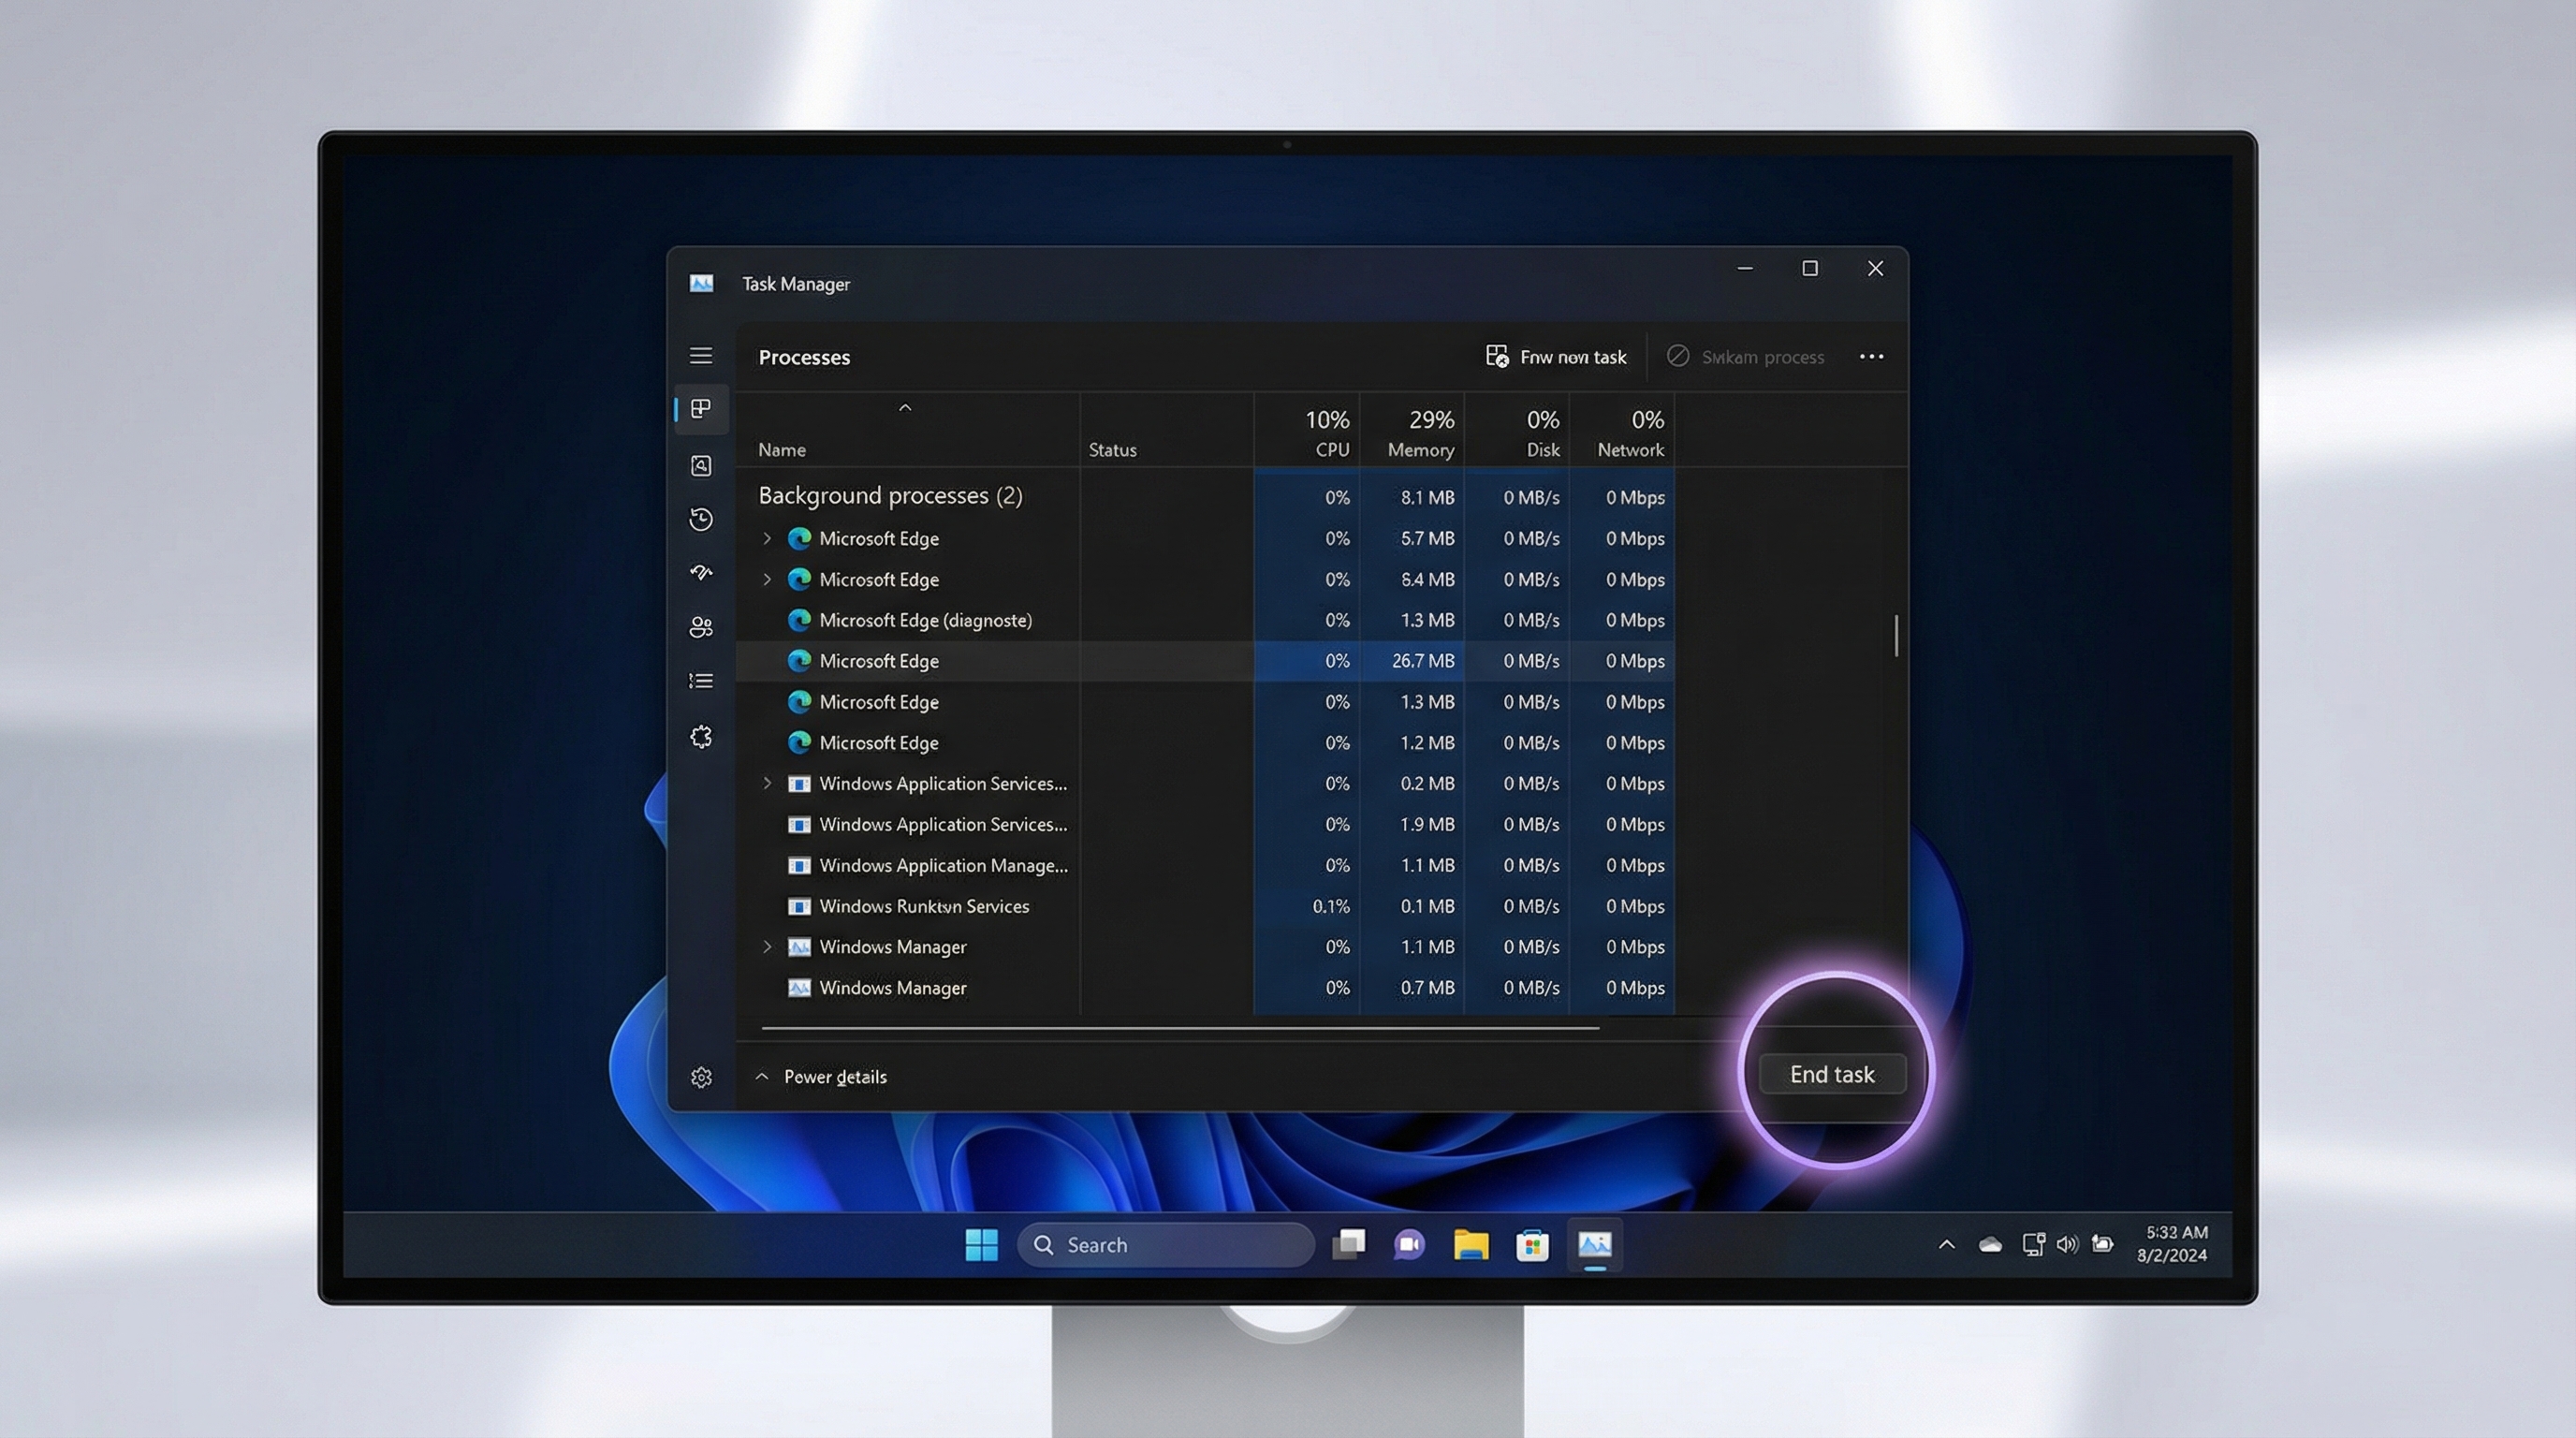
Task: Select Microsoft Edge (diagnoste) process row
Action: click(x=924, y=620)
